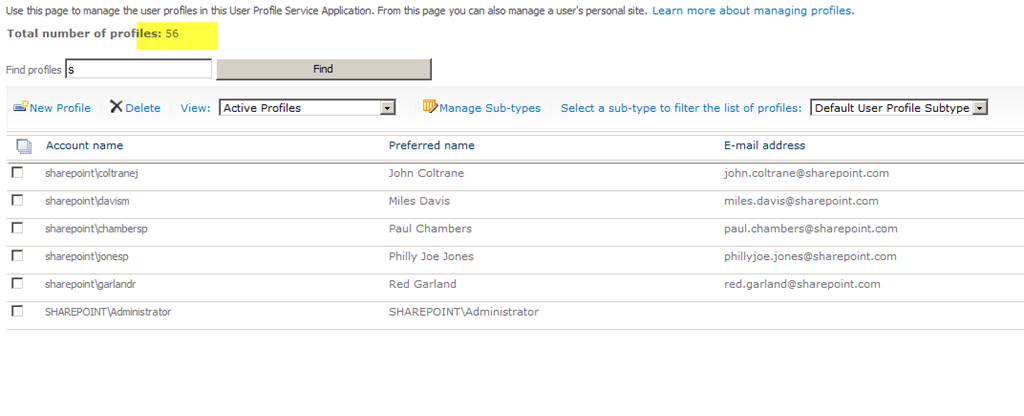This screenshot has width=1024, height=416.
Task: Click the Delete X icon
Action: pos(116,106)
